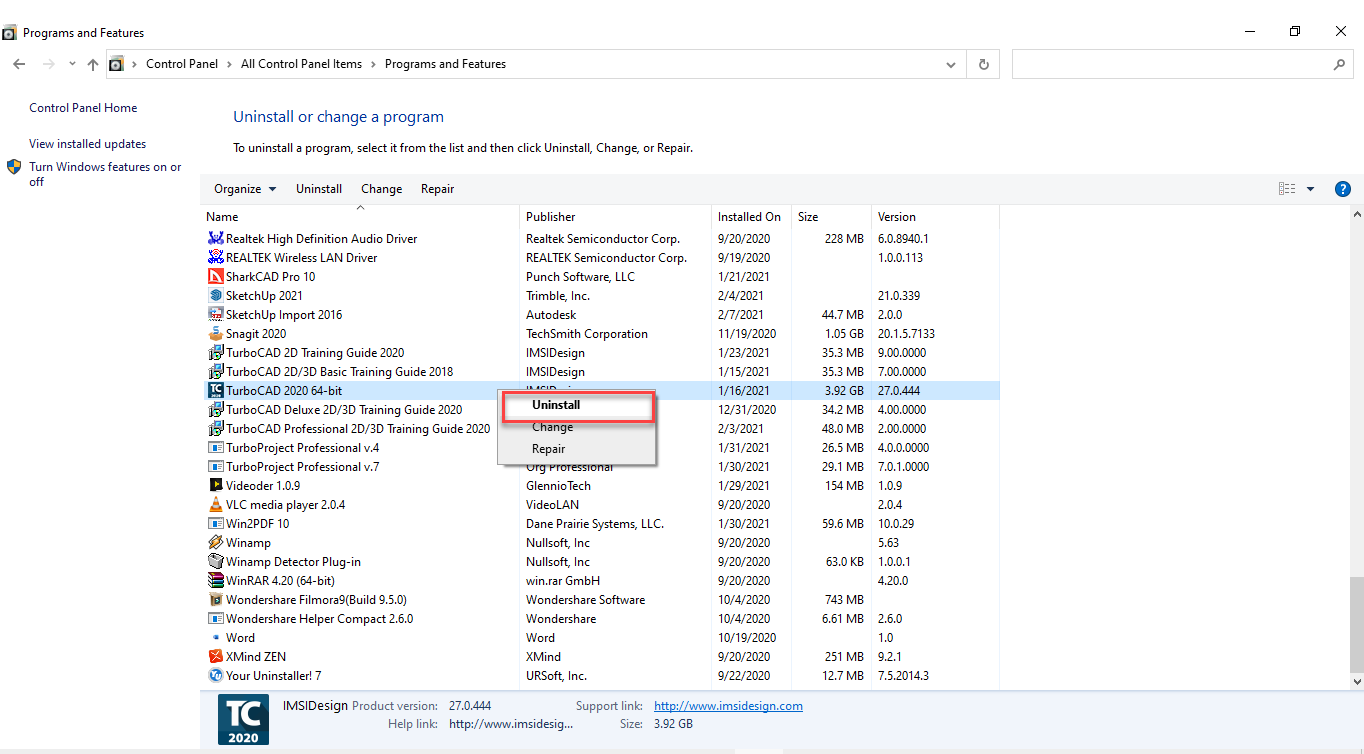Click the TurboProject Professional v.7 icon
Viewport: 1364px width, 754px height.
215,467
